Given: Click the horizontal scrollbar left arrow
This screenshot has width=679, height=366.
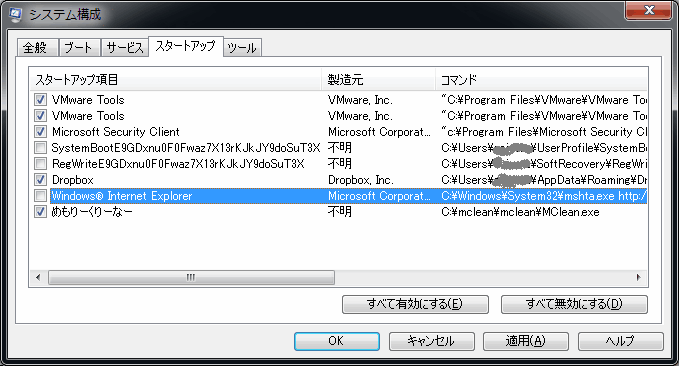Looking at the screenshot, I should click(38, 277).
